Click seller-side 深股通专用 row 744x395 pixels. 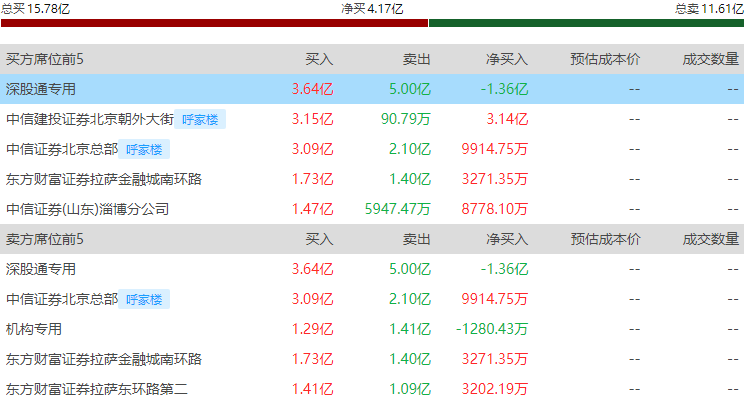372,269
